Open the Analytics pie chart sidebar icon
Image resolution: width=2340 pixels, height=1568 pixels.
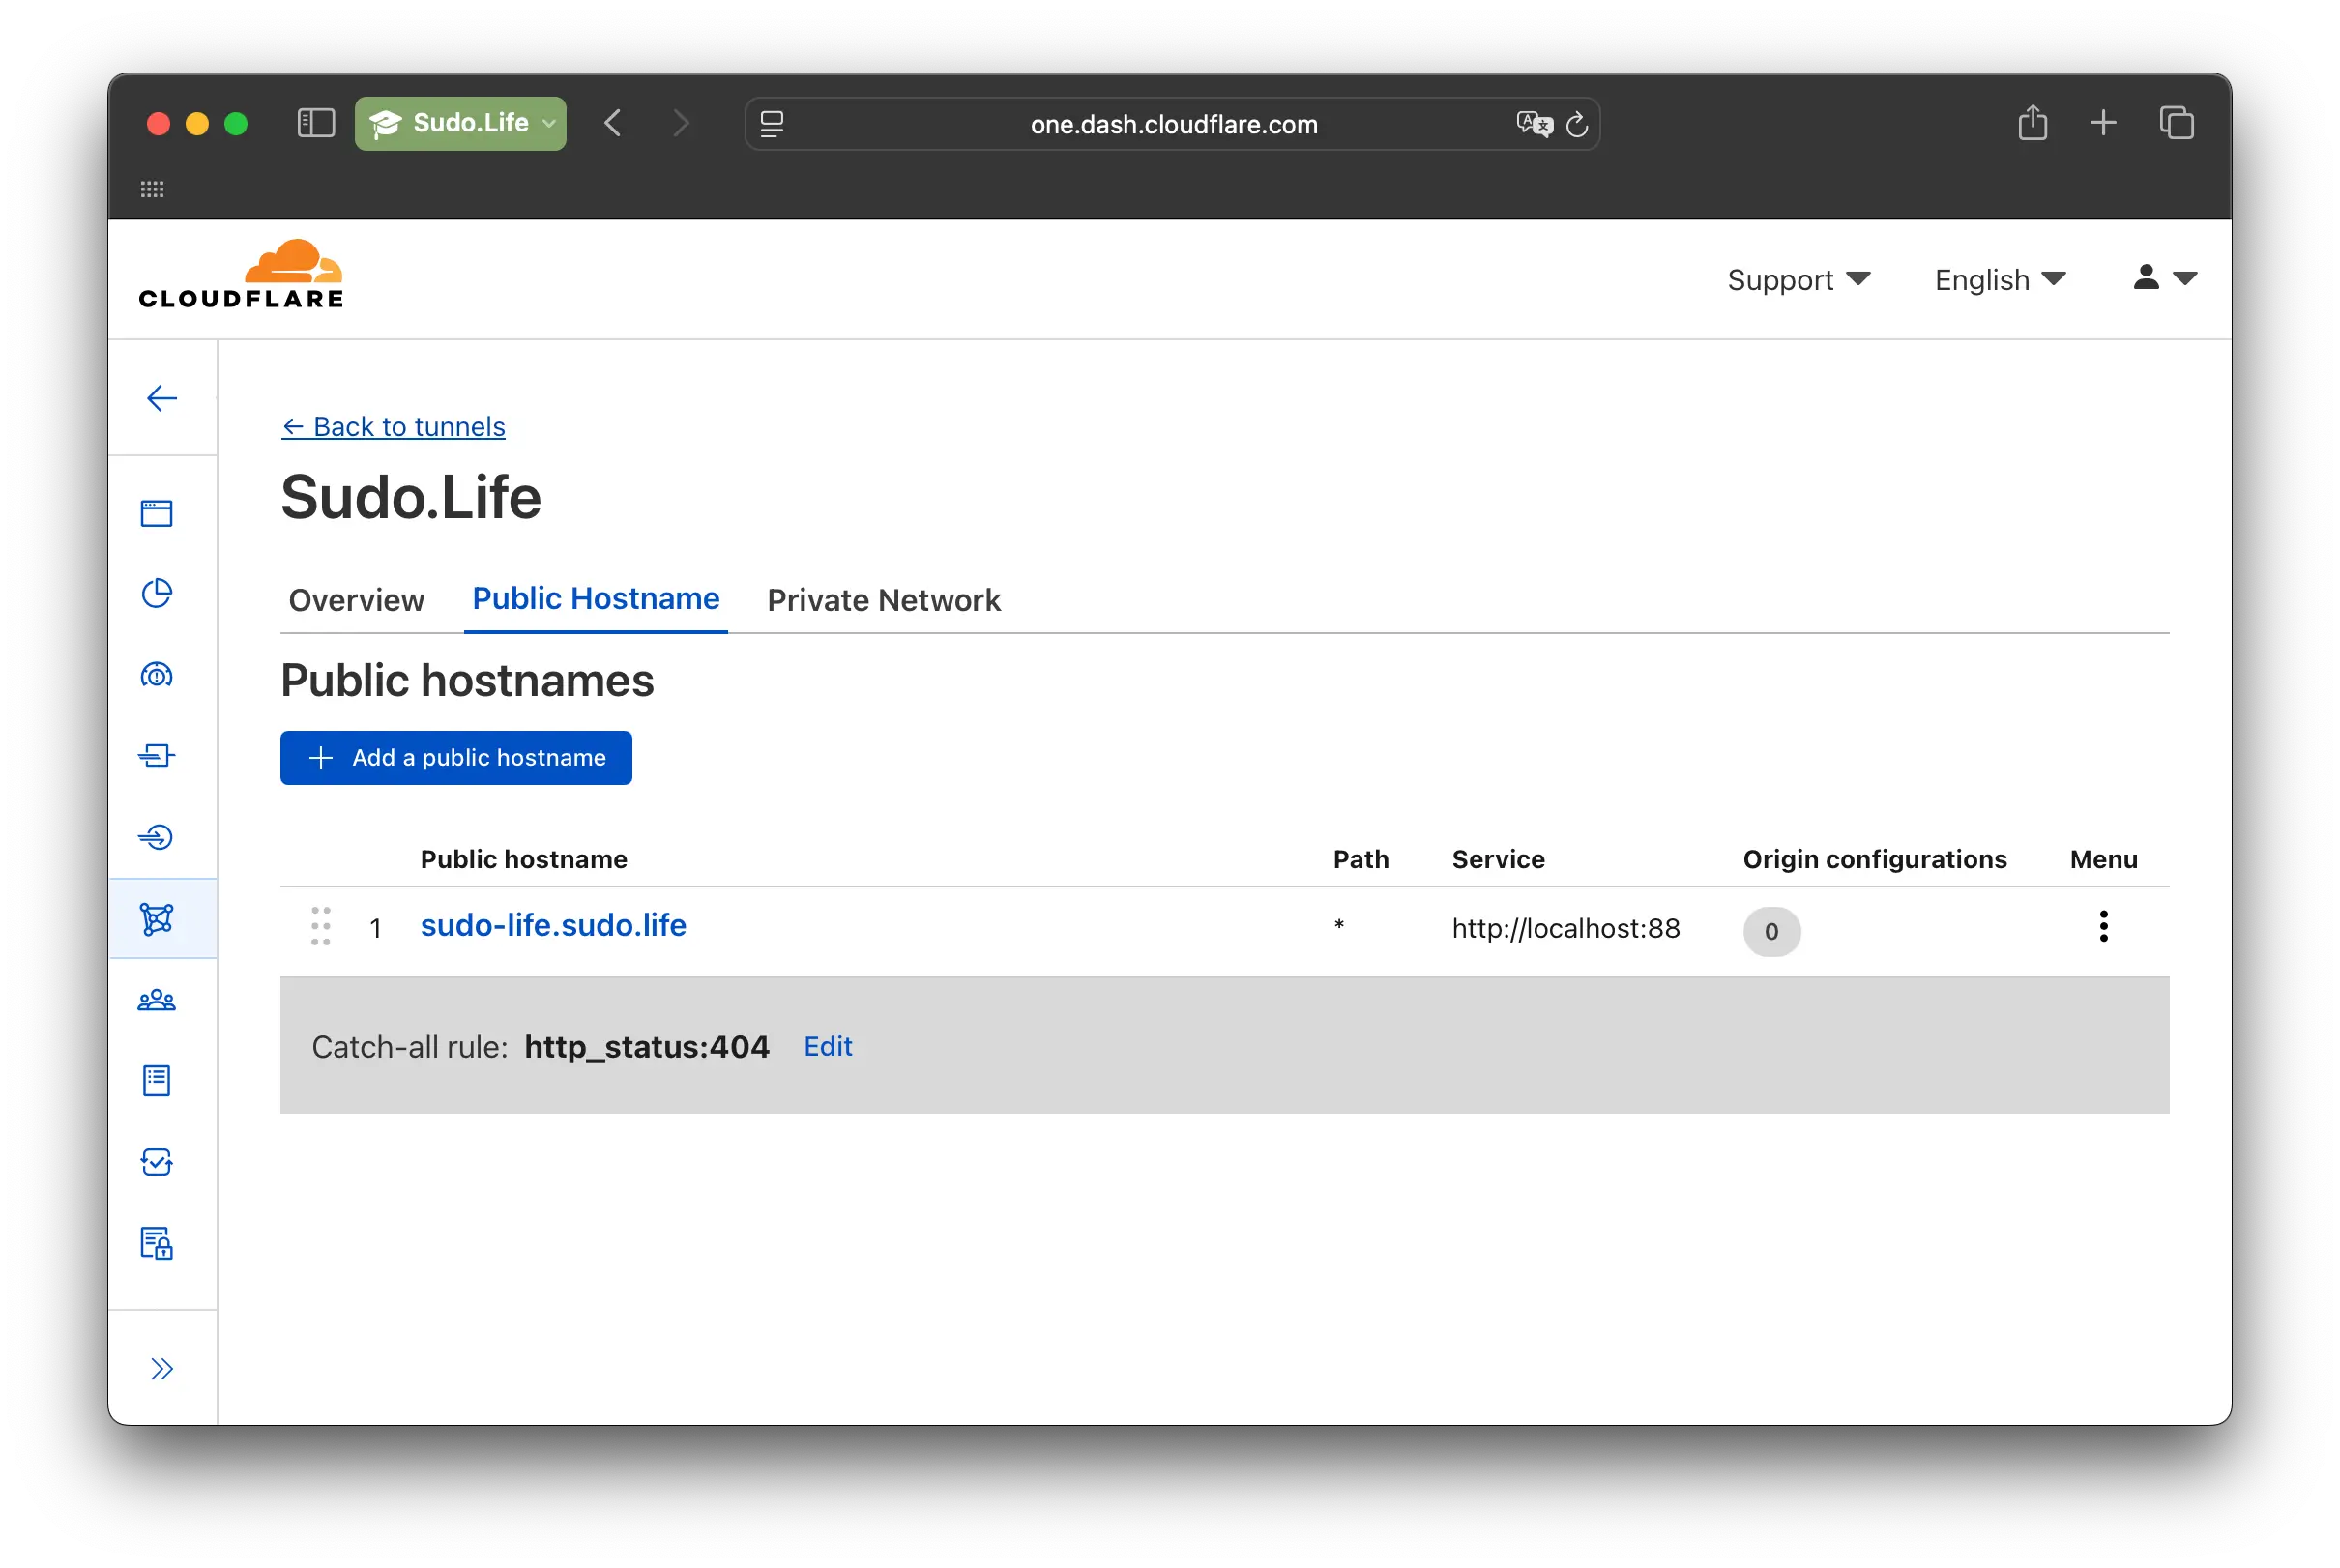click(x=157, y=593)
